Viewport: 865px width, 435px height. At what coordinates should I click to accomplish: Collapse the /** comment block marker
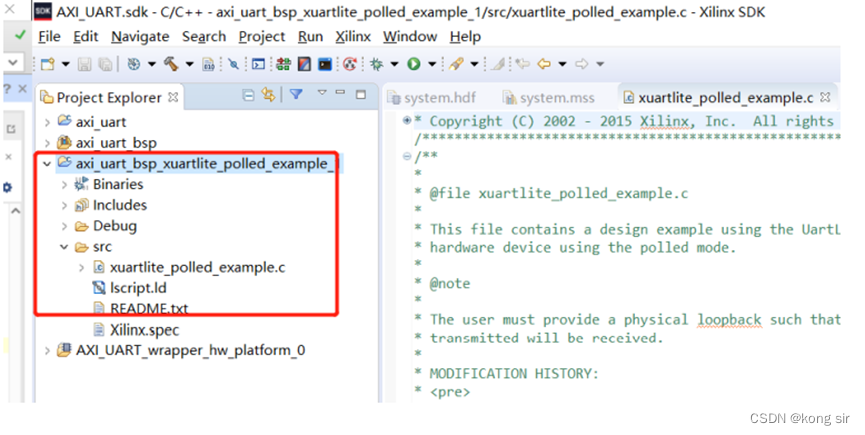click(407, 157)
